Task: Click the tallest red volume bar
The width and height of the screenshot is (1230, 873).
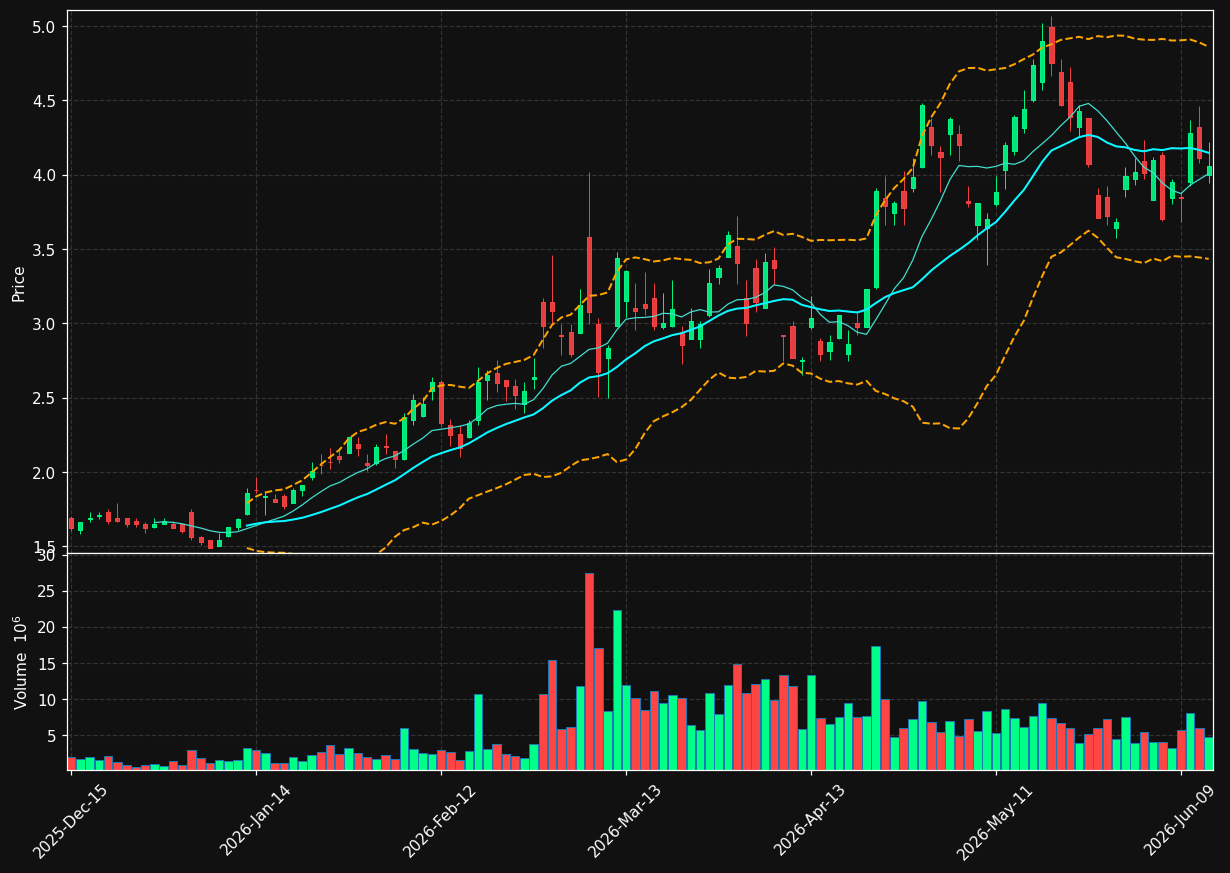Action: pyautogui.click(x=589, y=671)
